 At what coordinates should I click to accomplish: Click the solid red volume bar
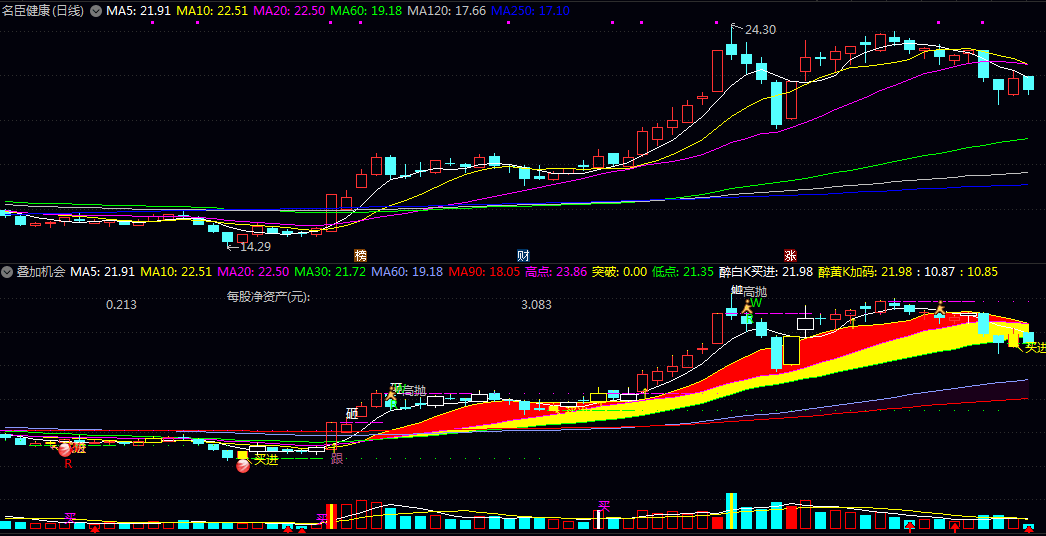pyautogui.click(x=791, y=517)
